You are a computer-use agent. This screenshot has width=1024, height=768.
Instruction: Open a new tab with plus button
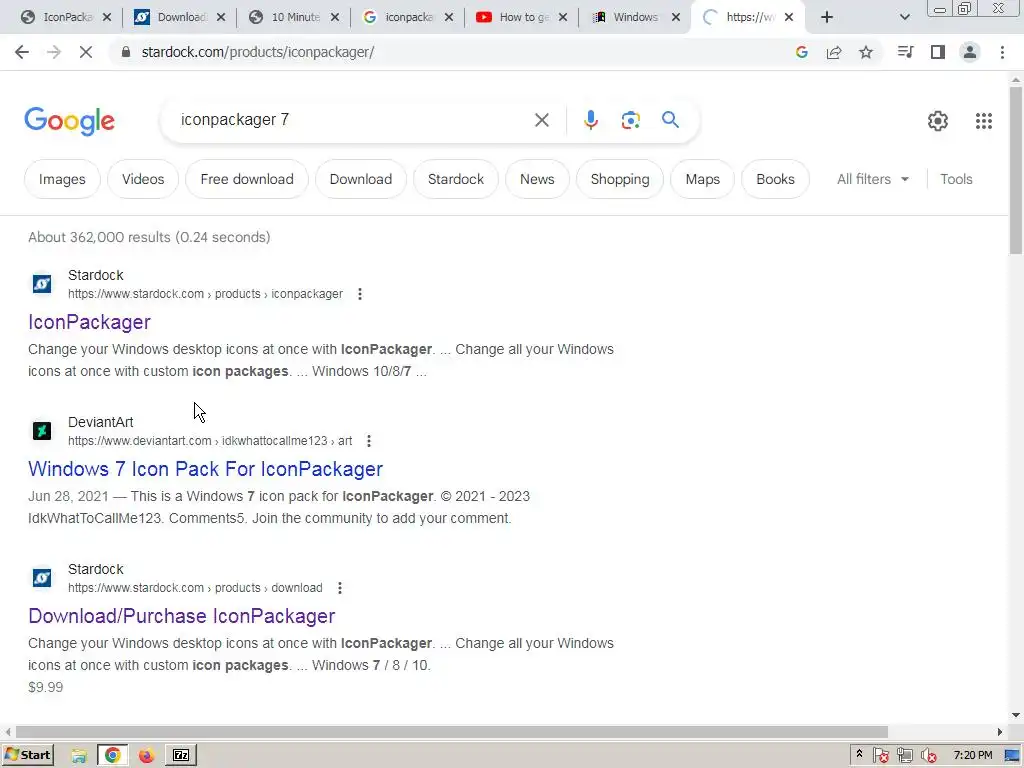click(827, 17)
